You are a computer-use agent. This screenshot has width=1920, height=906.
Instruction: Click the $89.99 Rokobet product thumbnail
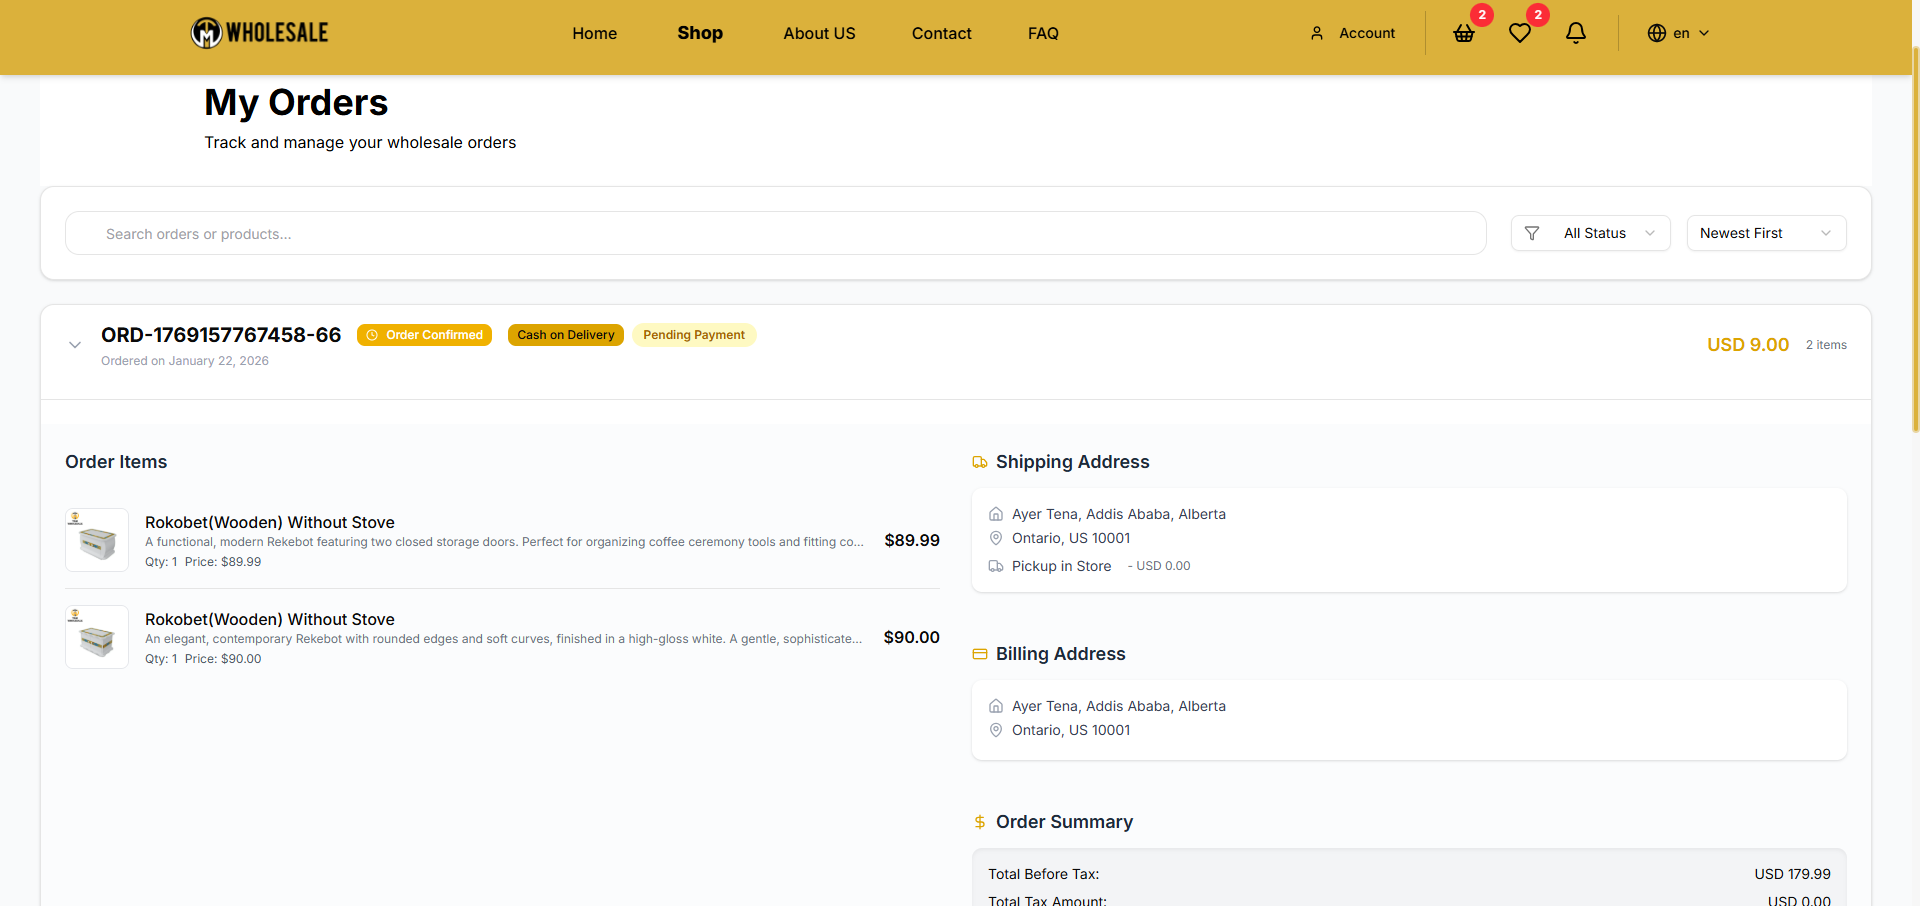click(97, 540)
